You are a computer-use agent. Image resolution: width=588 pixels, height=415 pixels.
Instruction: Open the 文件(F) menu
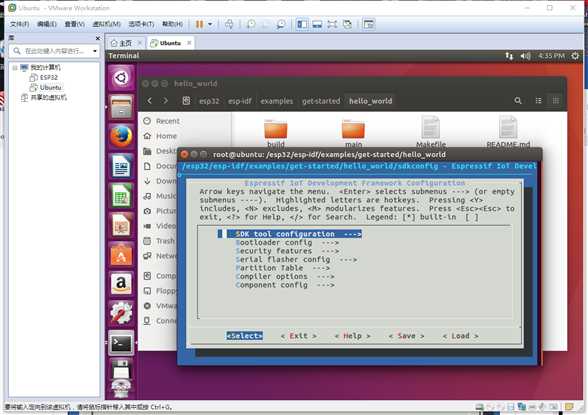point(20,24)
